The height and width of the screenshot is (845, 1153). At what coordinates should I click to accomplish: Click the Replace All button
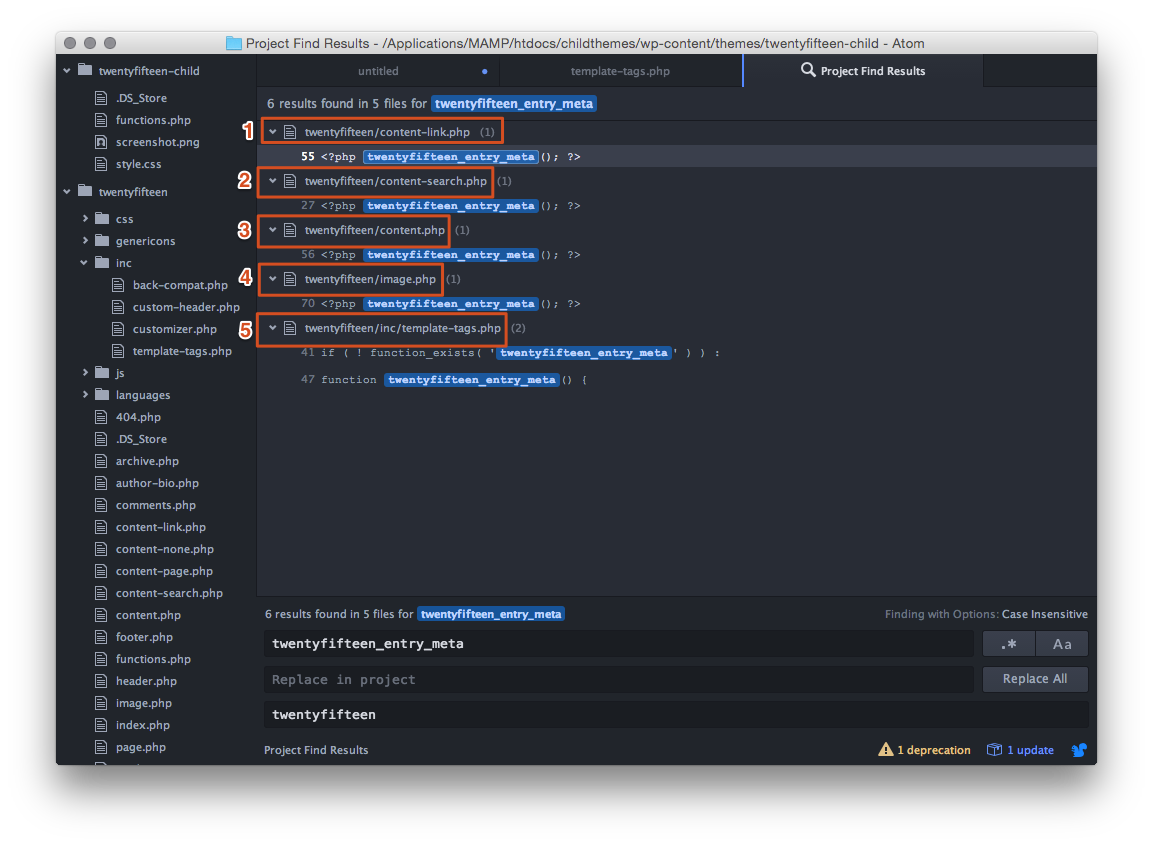(x=1035, y=679)
